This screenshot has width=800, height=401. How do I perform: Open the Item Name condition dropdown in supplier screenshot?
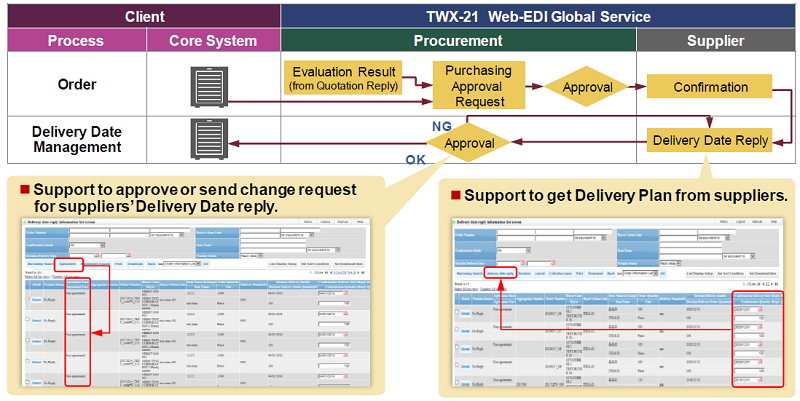[739, 256]
